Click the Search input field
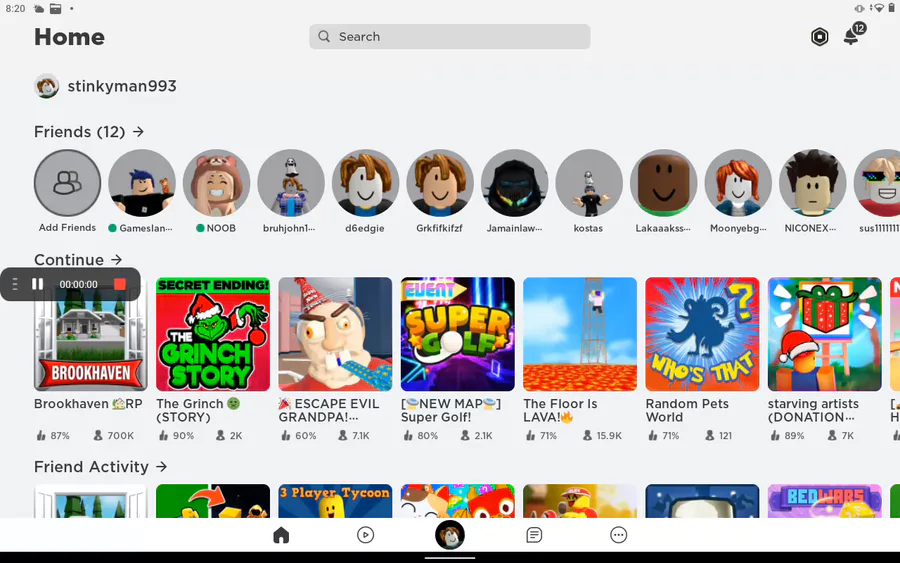900x563 pixels. 449,37
